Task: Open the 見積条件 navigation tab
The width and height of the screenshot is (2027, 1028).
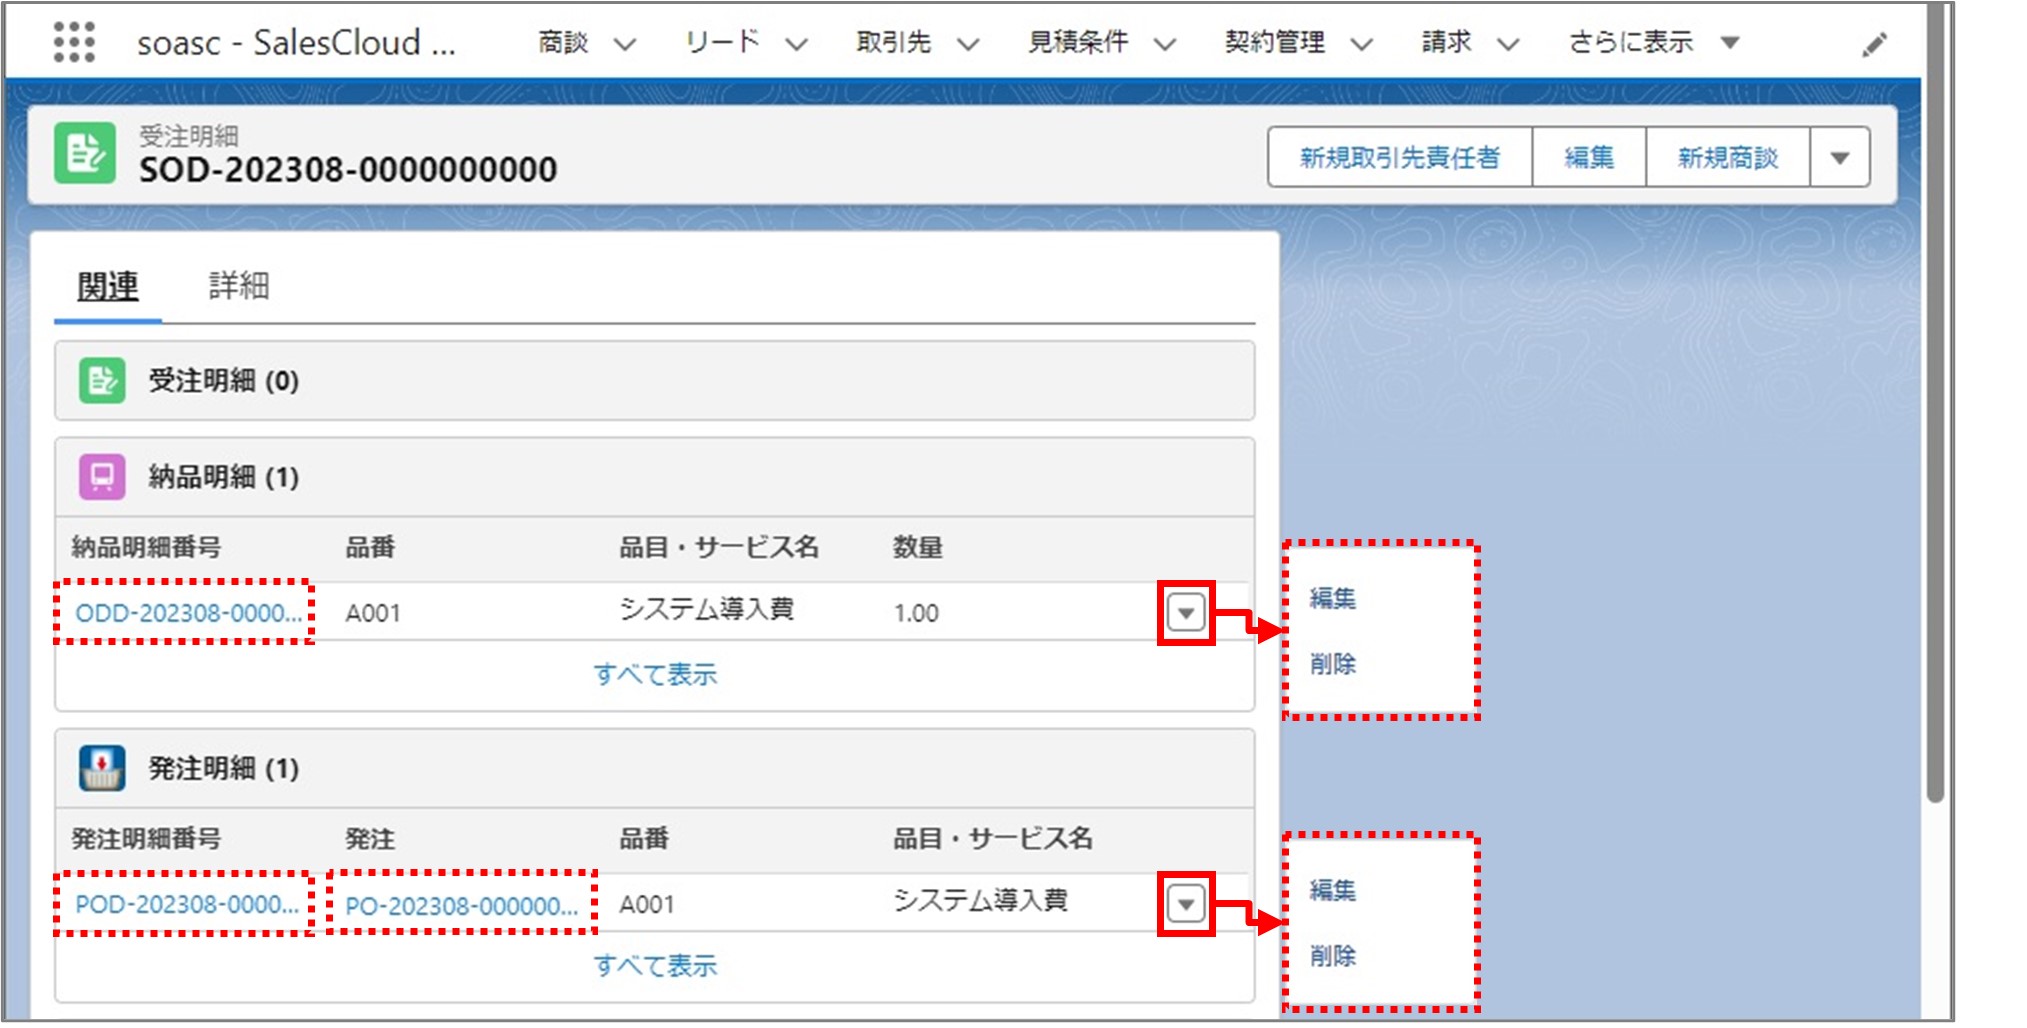Action: click(x=1078, y=42)
